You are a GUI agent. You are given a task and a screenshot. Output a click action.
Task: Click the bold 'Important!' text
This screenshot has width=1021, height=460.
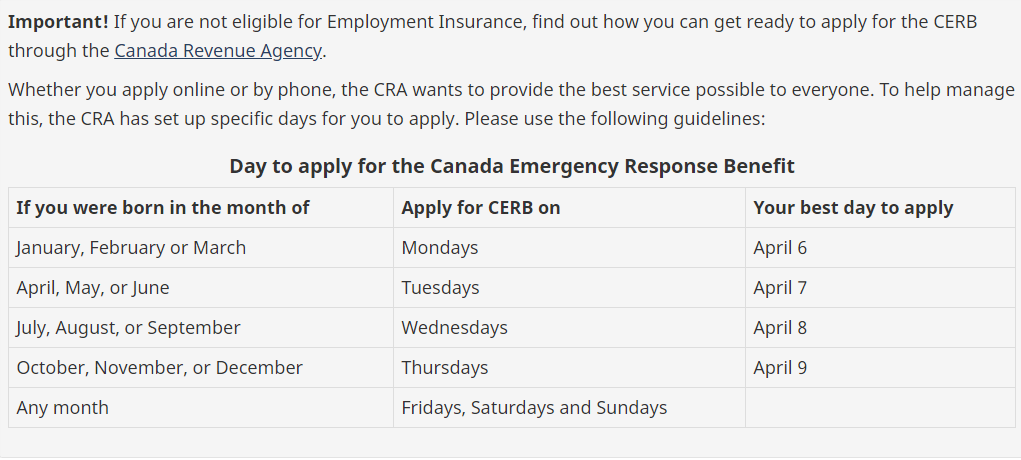pos(59,22)
